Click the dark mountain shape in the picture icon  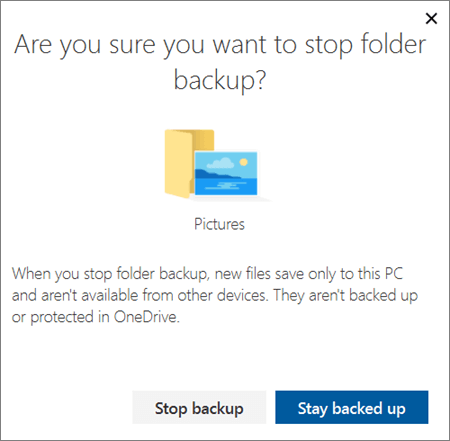tap(215, 174)
